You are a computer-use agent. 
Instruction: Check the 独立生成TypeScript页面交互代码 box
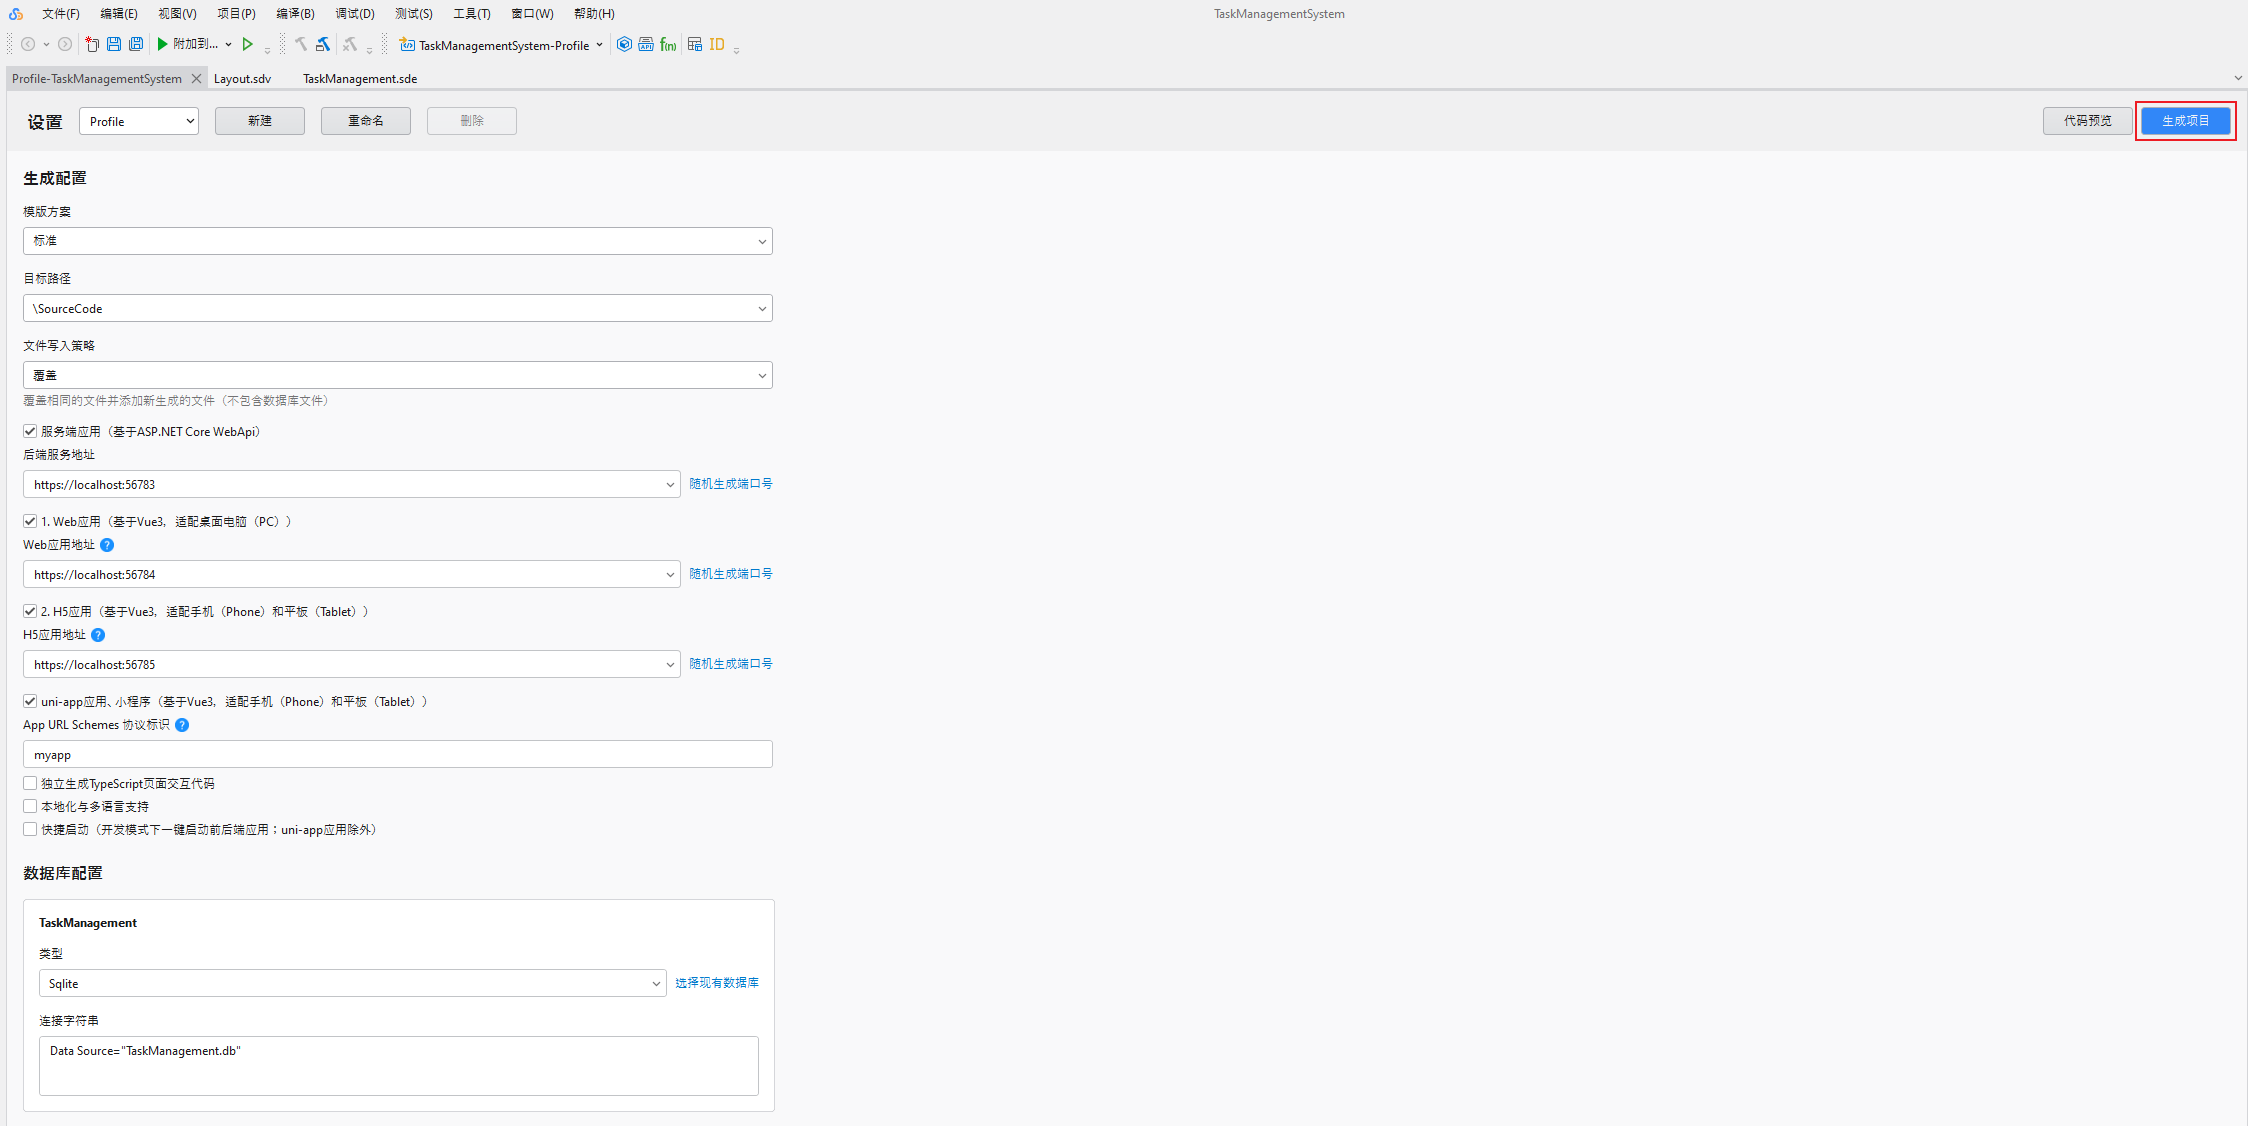click(x=30, y=783)
